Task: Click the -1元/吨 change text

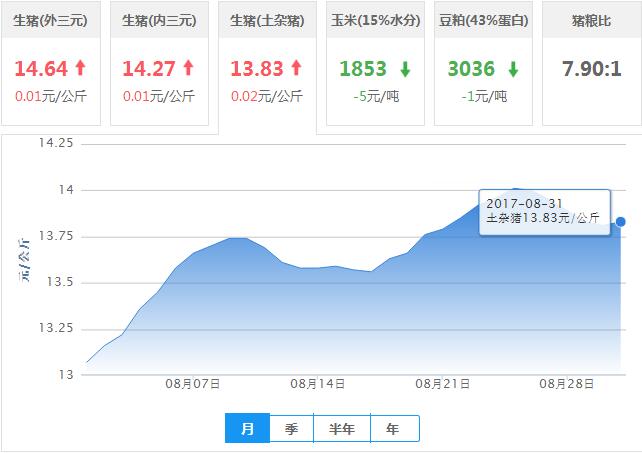Action: (484, 96)
